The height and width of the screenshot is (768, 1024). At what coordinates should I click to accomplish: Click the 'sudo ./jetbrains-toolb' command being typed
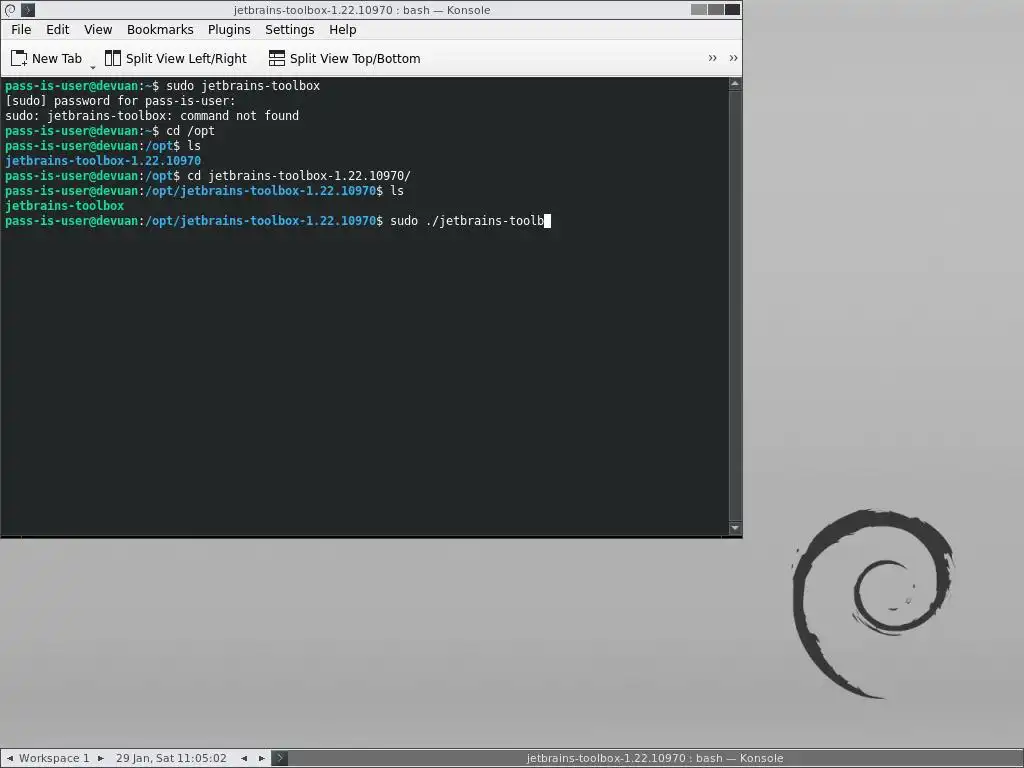[467, 221]
